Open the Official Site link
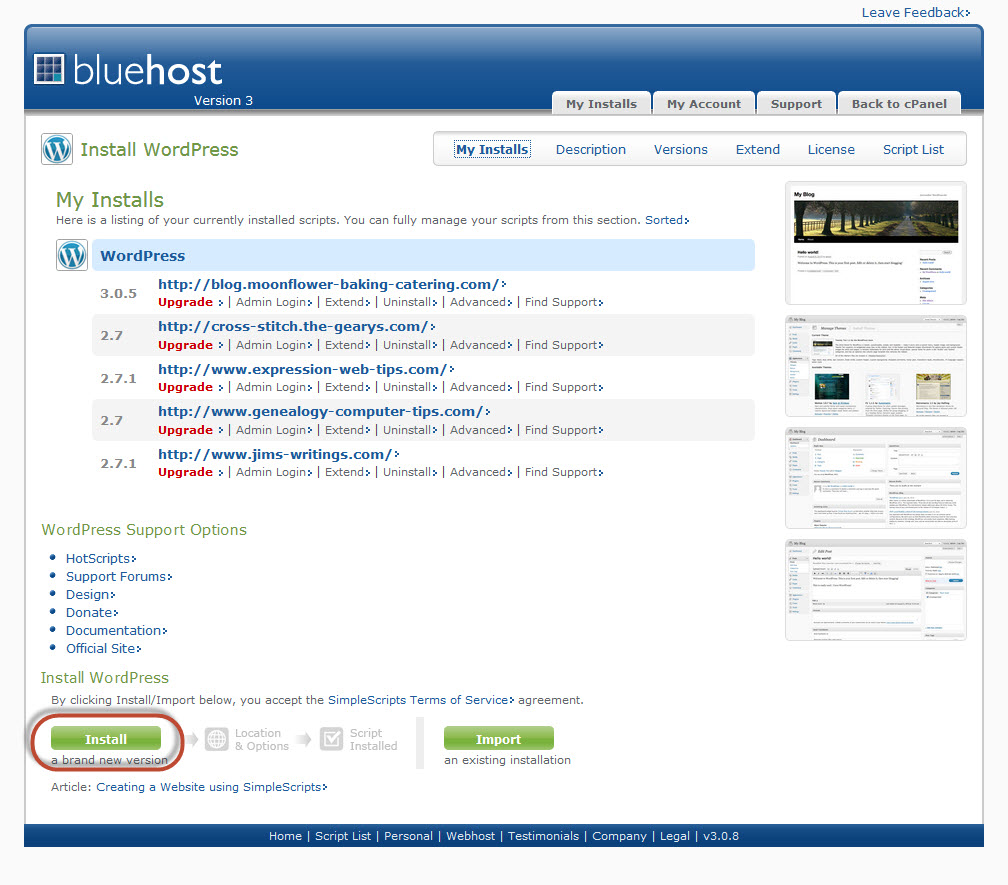 point(104,648)
